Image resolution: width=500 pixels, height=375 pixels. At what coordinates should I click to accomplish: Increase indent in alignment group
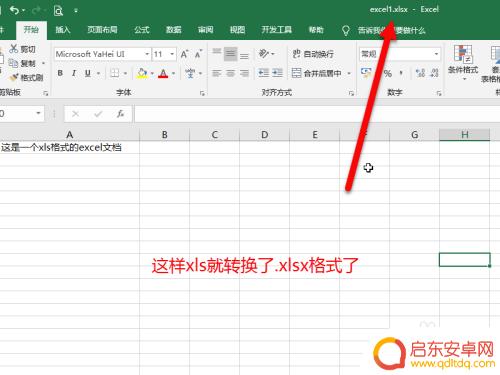(x=277, y=73)
